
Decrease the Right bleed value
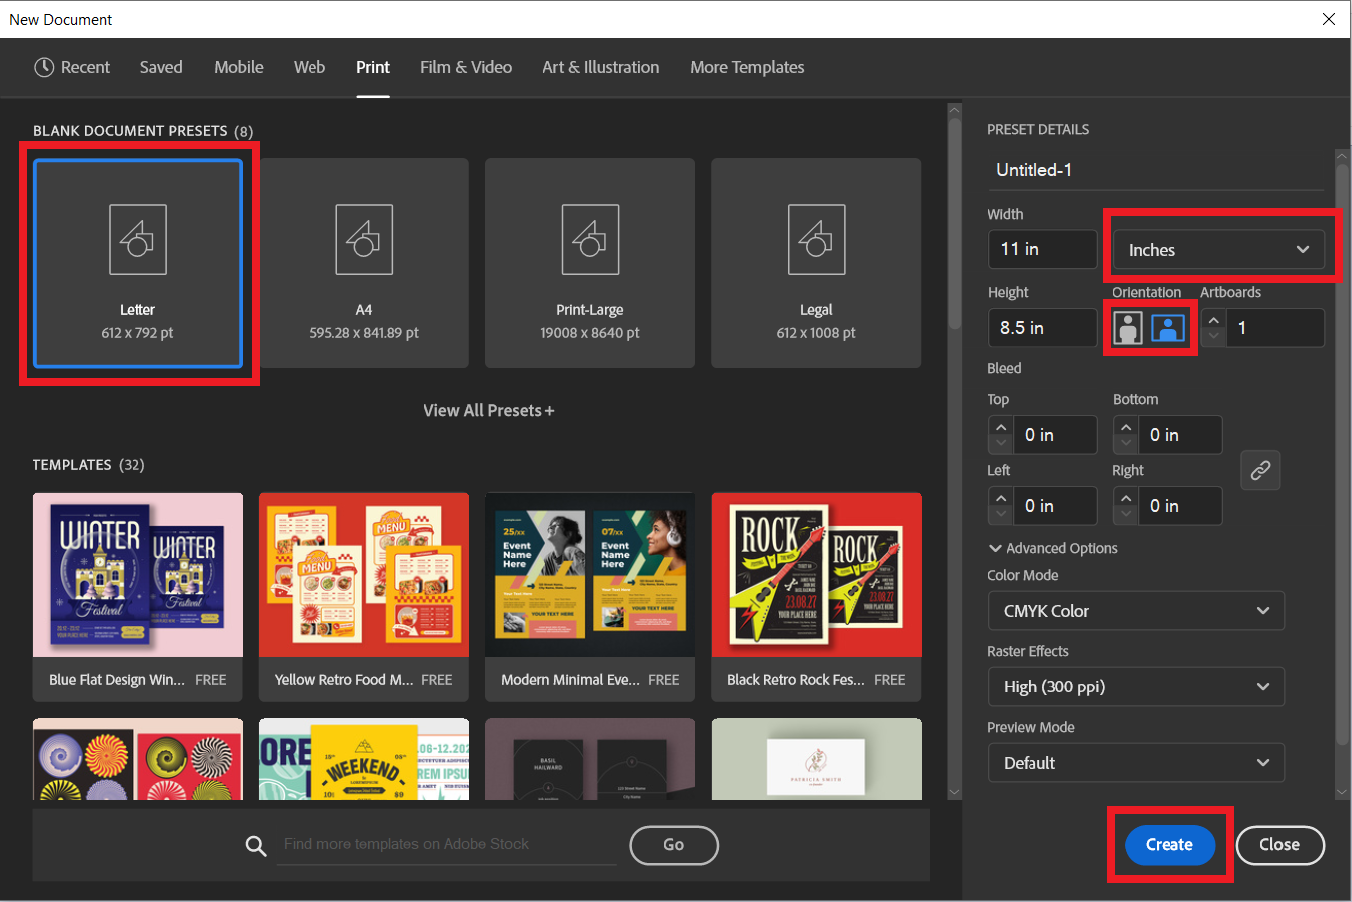pyautogui.click(x=1125, y=515)
